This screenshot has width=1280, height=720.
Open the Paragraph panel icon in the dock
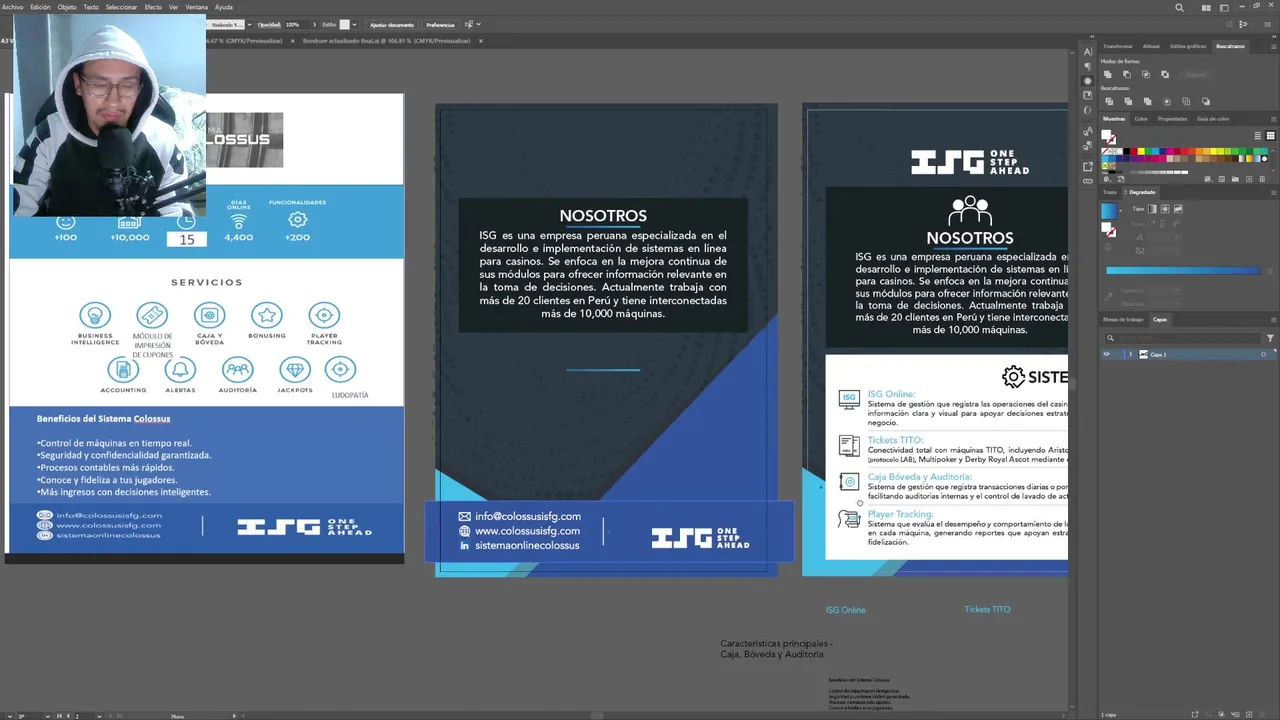click(1088, 66)
